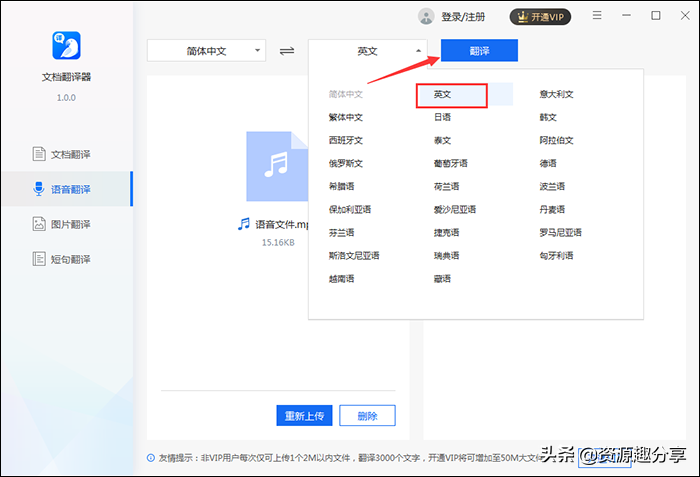
Task: Click 重新上传 to re-upload the file
Action: coord(304,416)
